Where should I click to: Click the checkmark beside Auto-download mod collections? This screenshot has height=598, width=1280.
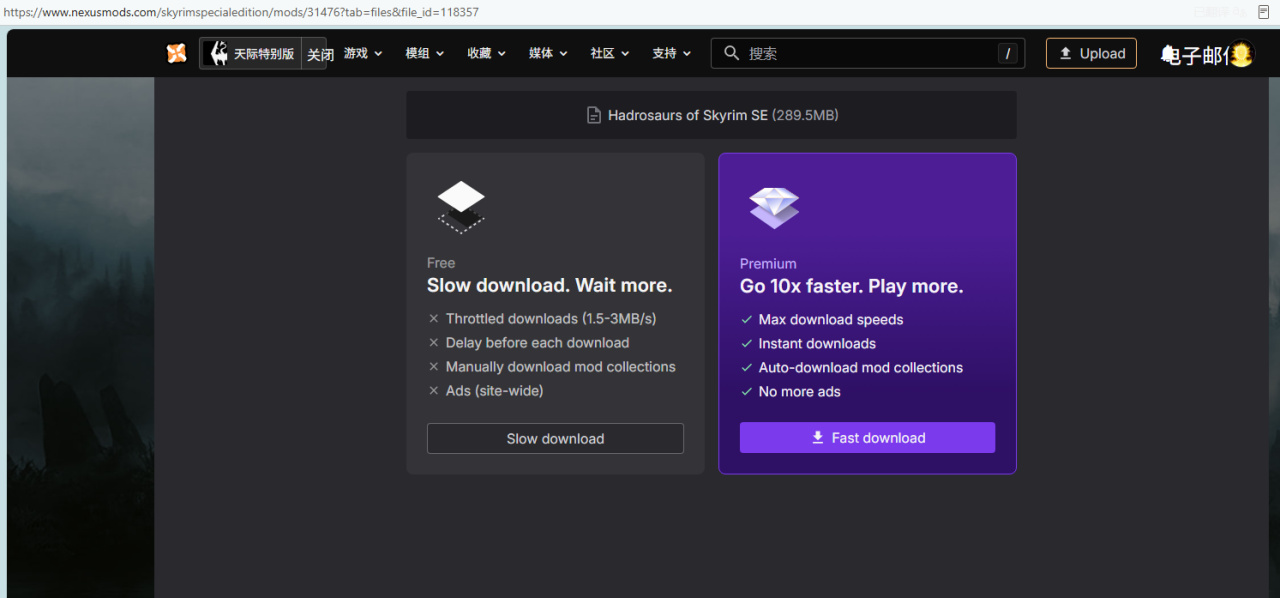(746, 368)
